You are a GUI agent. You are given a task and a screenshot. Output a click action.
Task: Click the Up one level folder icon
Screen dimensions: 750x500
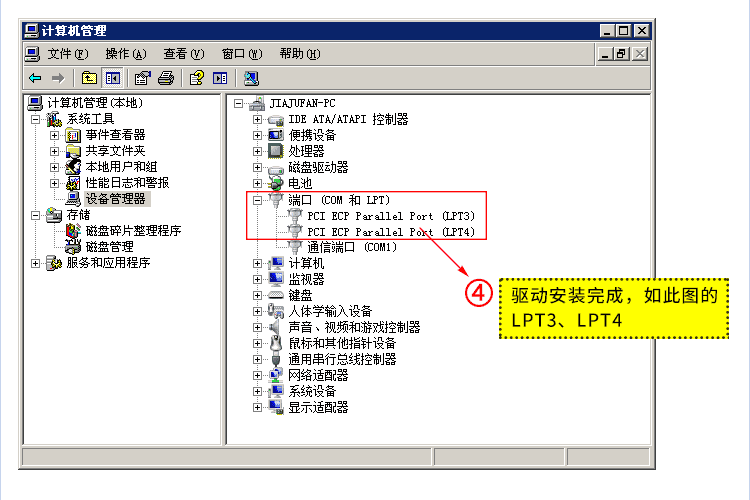89,78
